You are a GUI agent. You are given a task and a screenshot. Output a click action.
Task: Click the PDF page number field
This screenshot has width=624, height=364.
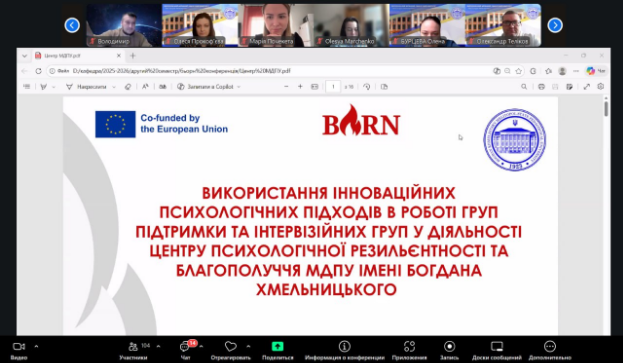point(333,86)
